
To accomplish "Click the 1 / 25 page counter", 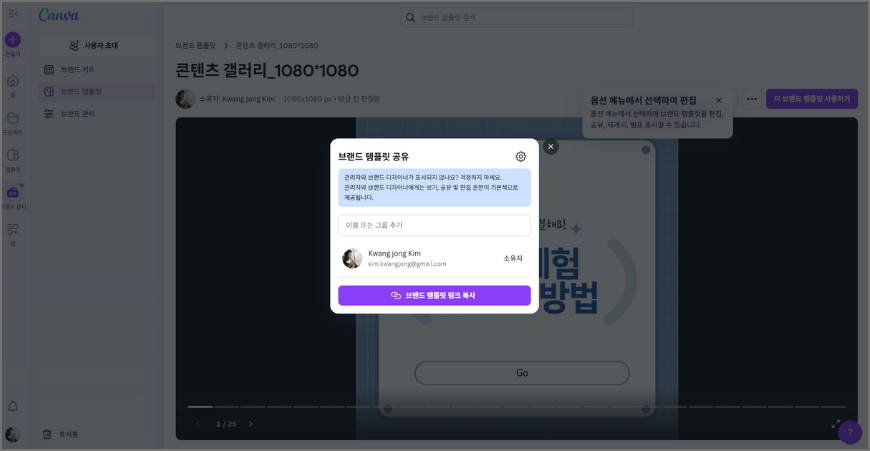I will 226,424.
